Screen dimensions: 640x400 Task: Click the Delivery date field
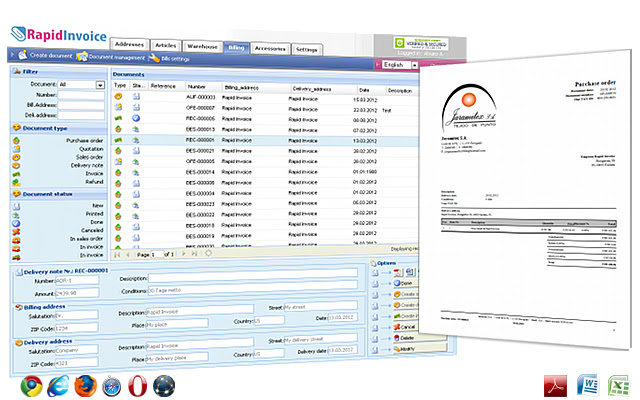342,350
